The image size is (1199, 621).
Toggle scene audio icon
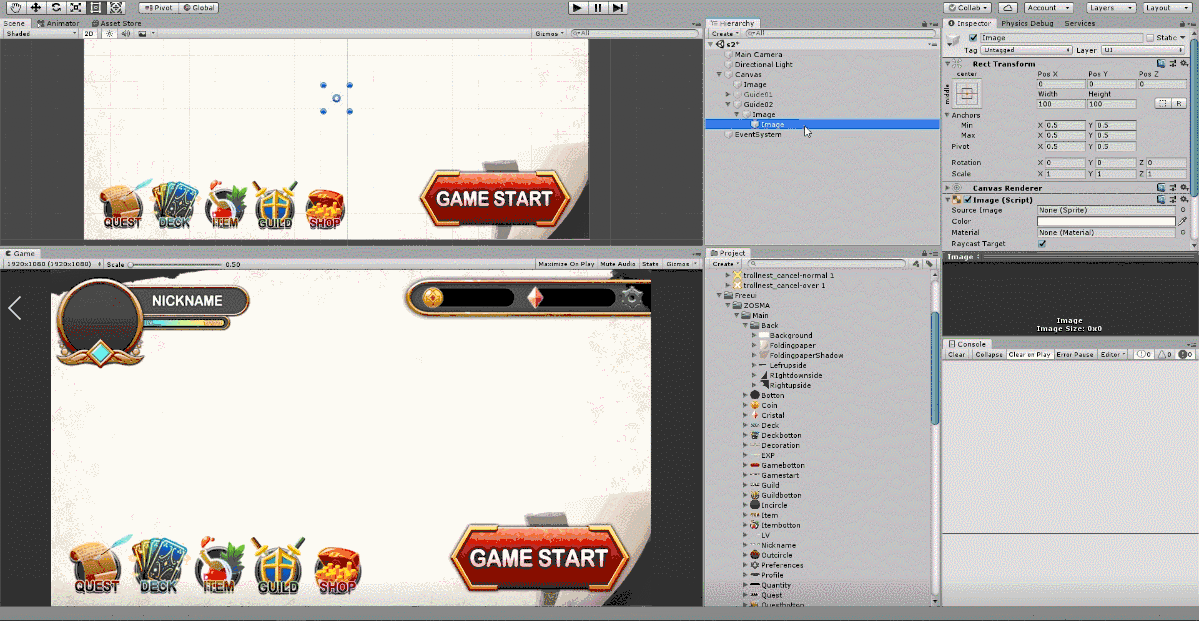tap(125, 34)
